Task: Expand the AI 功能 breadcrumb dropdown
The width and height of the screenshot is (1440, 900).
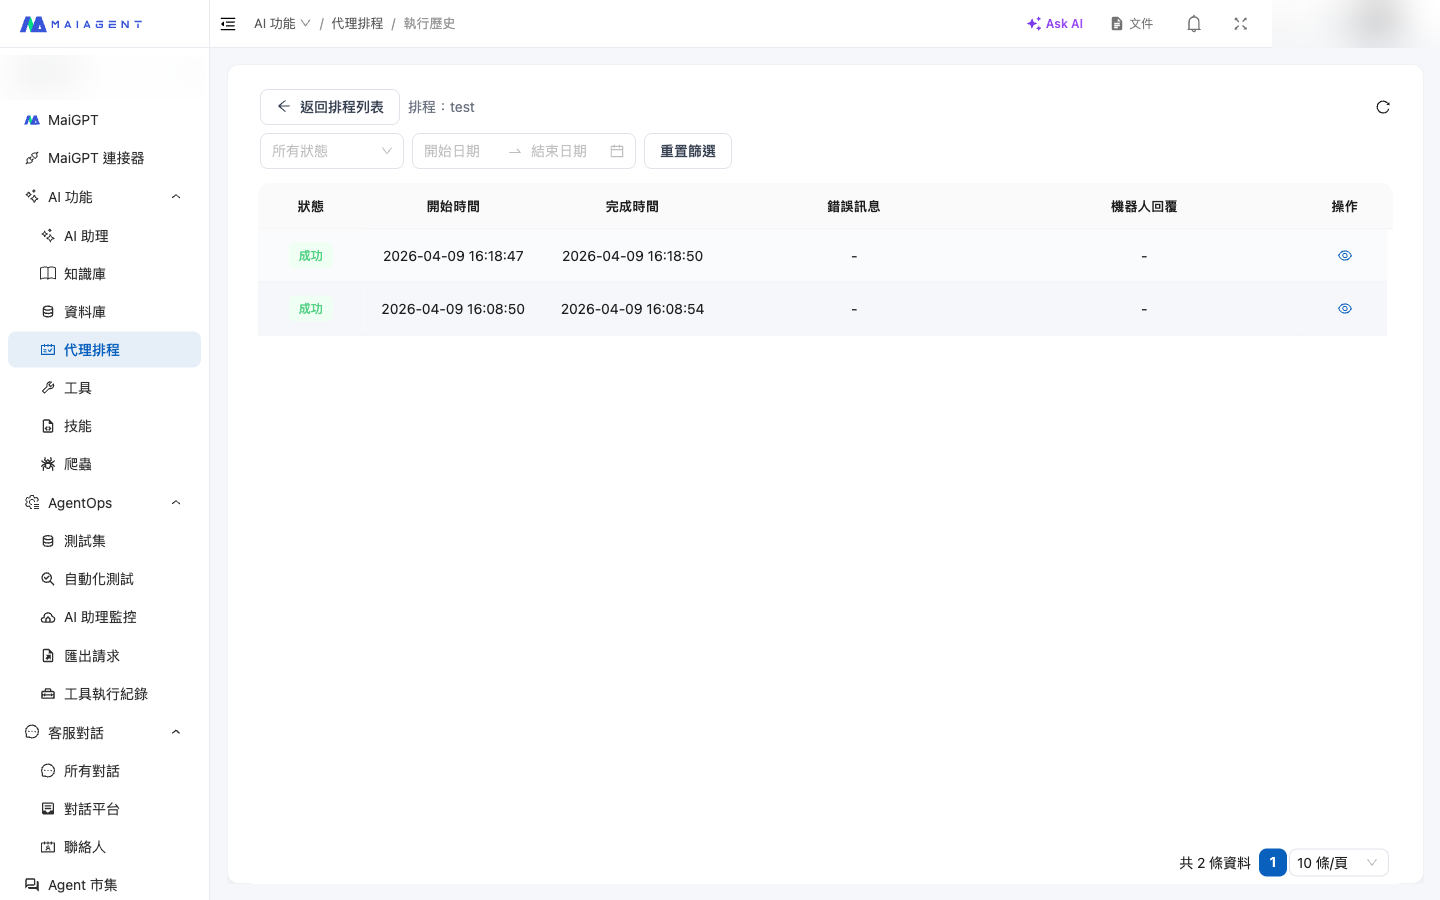Action: (x=283, y=24)
